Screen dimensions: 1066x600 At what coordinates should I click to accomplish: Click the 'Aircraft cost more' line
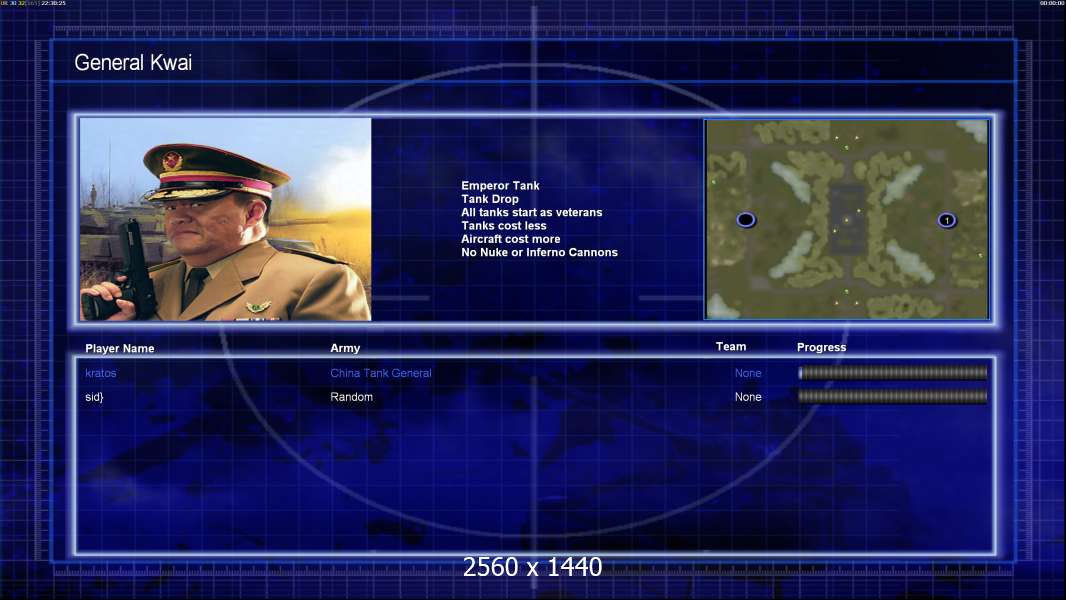(x=511, y=239)
